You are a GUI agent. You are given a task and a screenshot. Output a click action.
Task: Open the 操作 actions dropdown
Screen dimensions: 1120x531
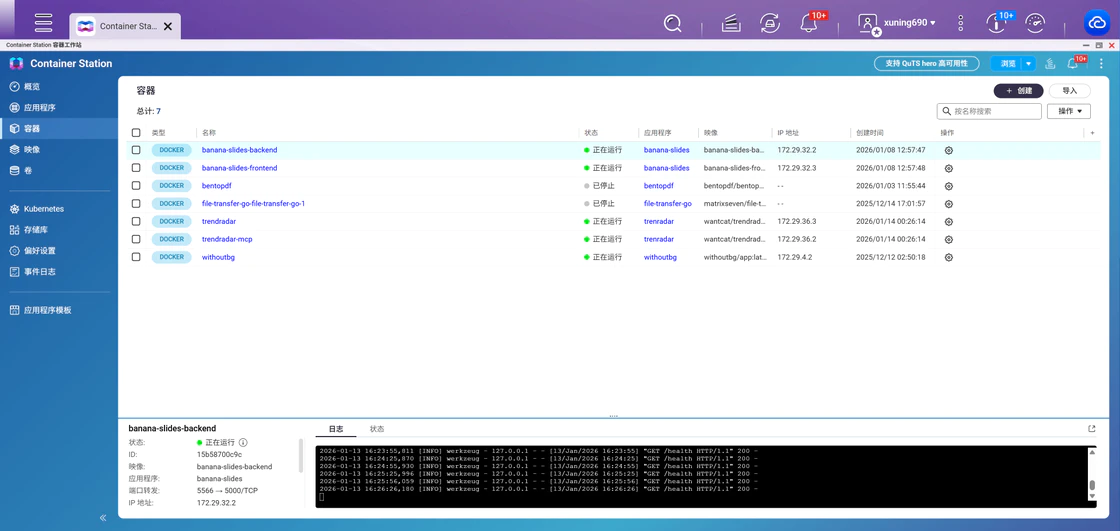(1069, 111)
